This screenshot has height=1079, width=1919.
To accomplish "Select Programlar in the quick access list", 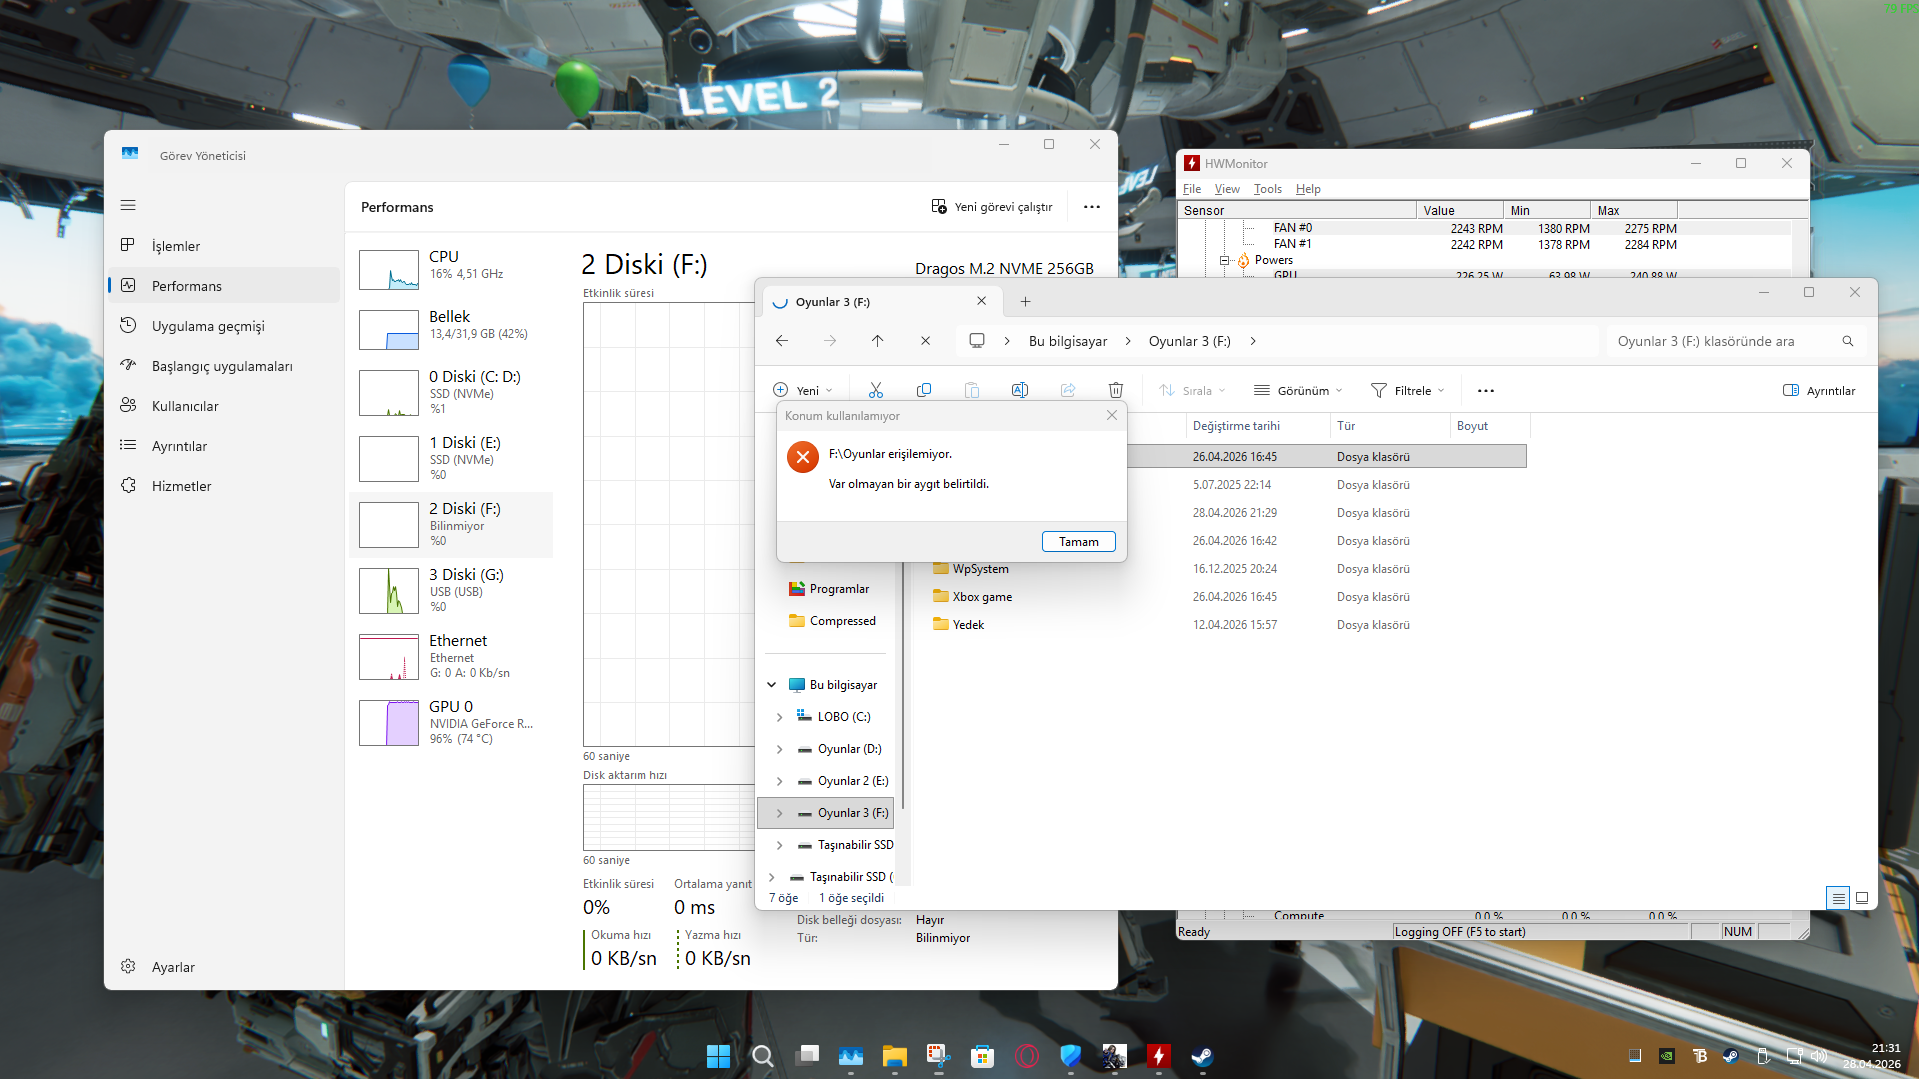I will (x=829, y=589).
